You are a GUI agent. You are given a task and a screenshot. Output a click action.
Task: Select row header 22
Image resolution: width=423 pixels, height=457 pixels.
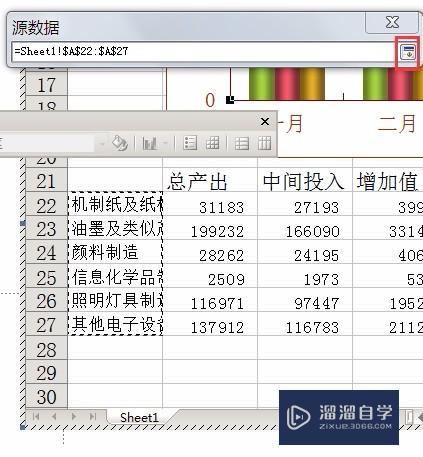(47, 204)
